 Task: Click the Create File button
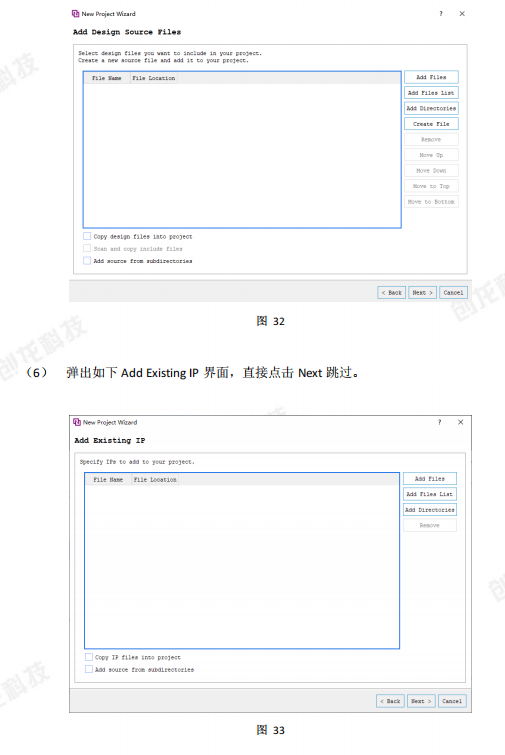tap(431, 124)
